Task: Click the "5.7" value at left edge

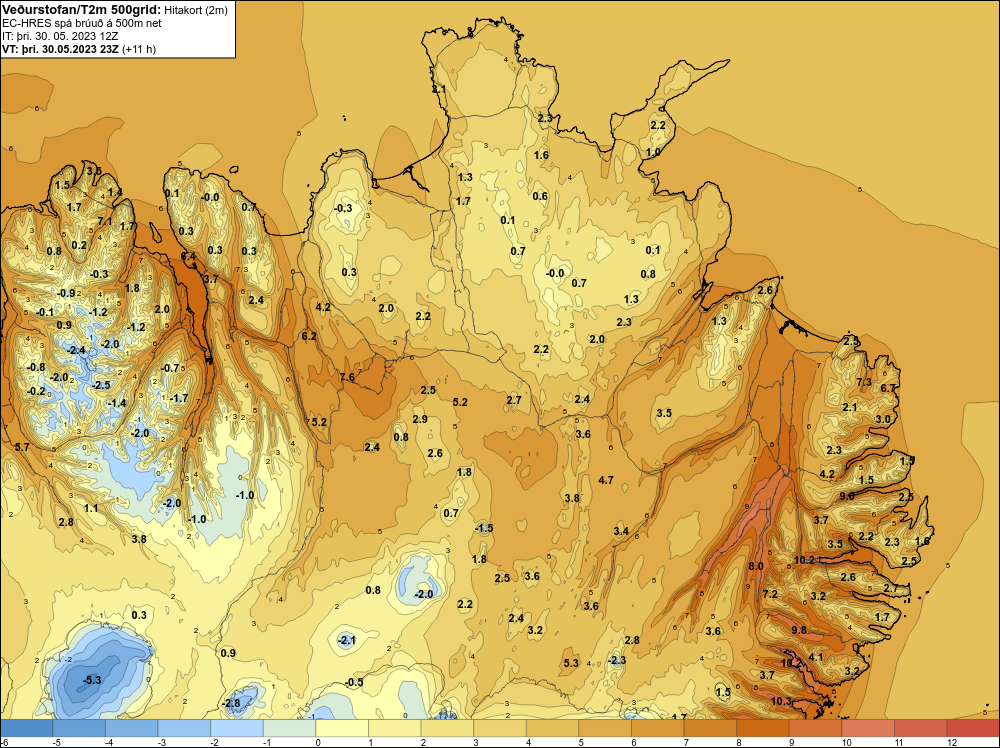Action: (x=22, y=447)
